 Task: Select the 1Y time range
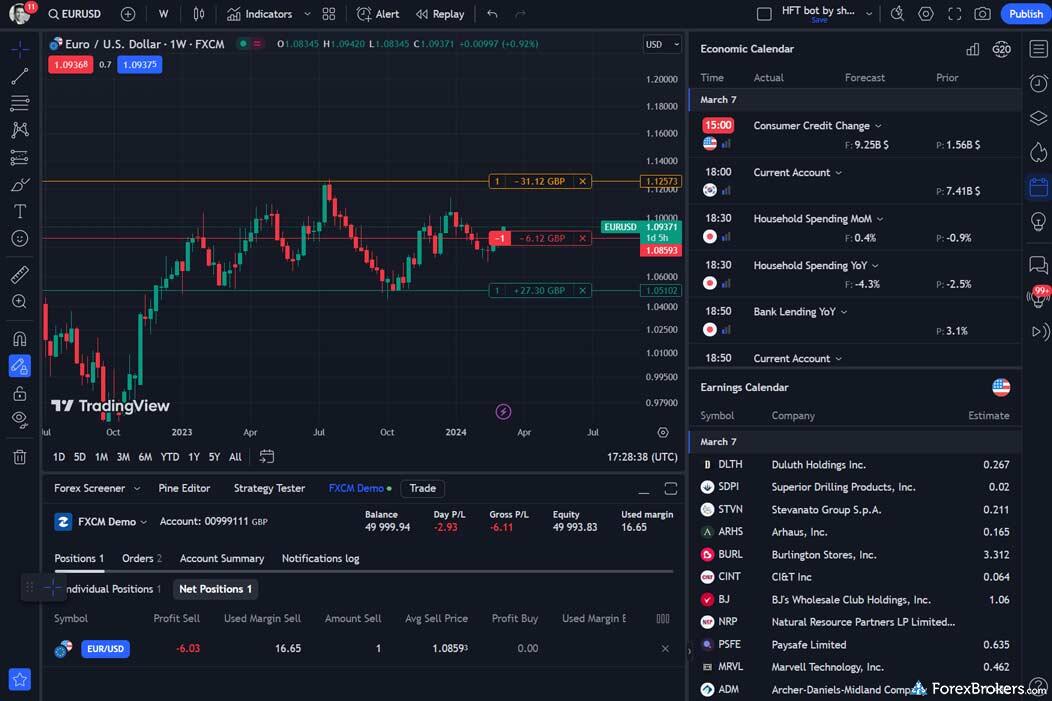pyautogui.click(x=193, y=457)
